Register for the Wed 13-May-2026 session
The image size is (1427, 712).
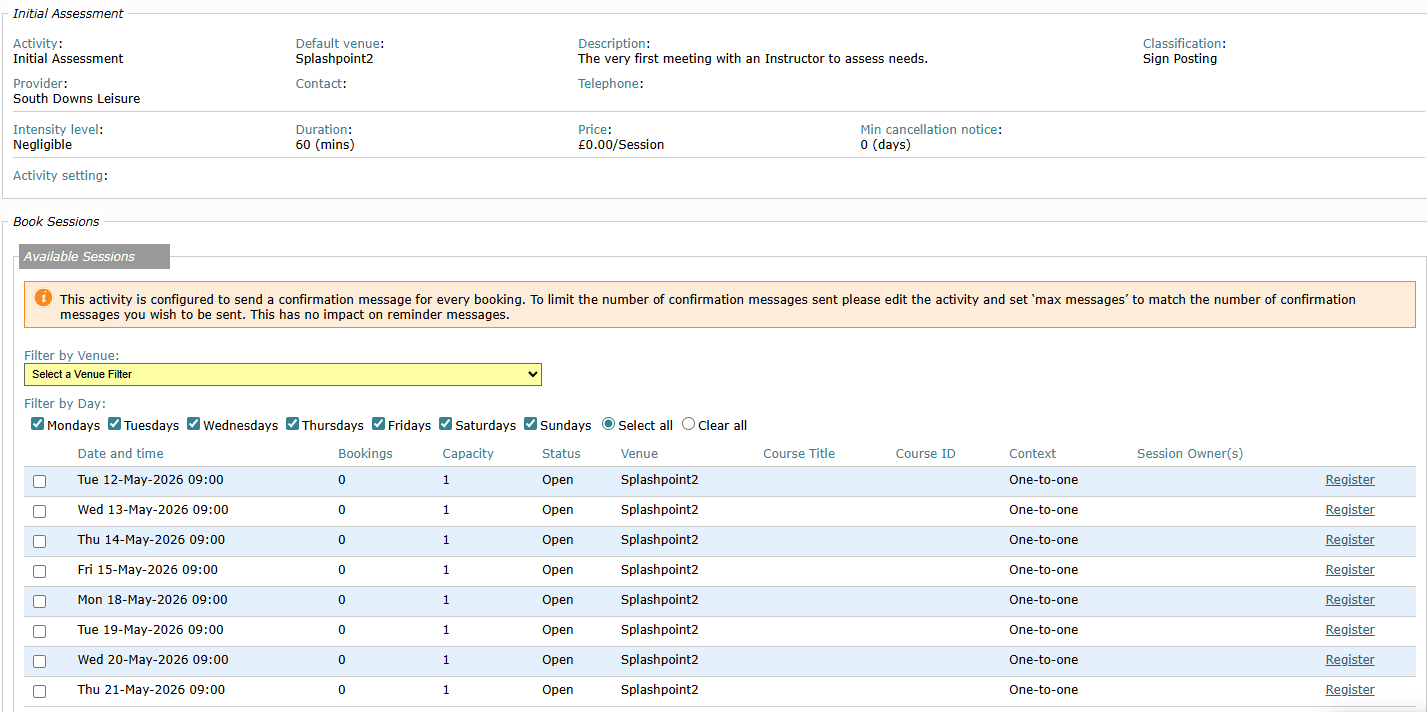1350,510
